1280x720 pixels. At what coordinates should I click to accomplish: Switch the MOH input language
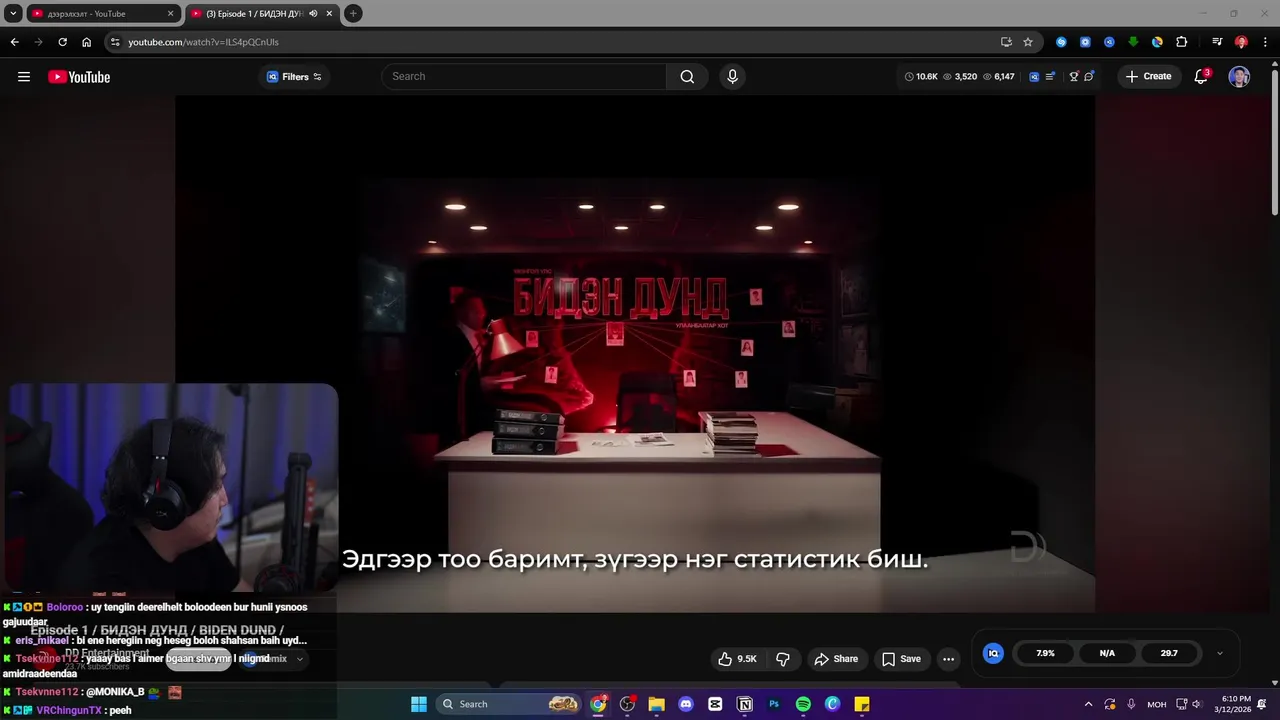(x=1157, y=704)
